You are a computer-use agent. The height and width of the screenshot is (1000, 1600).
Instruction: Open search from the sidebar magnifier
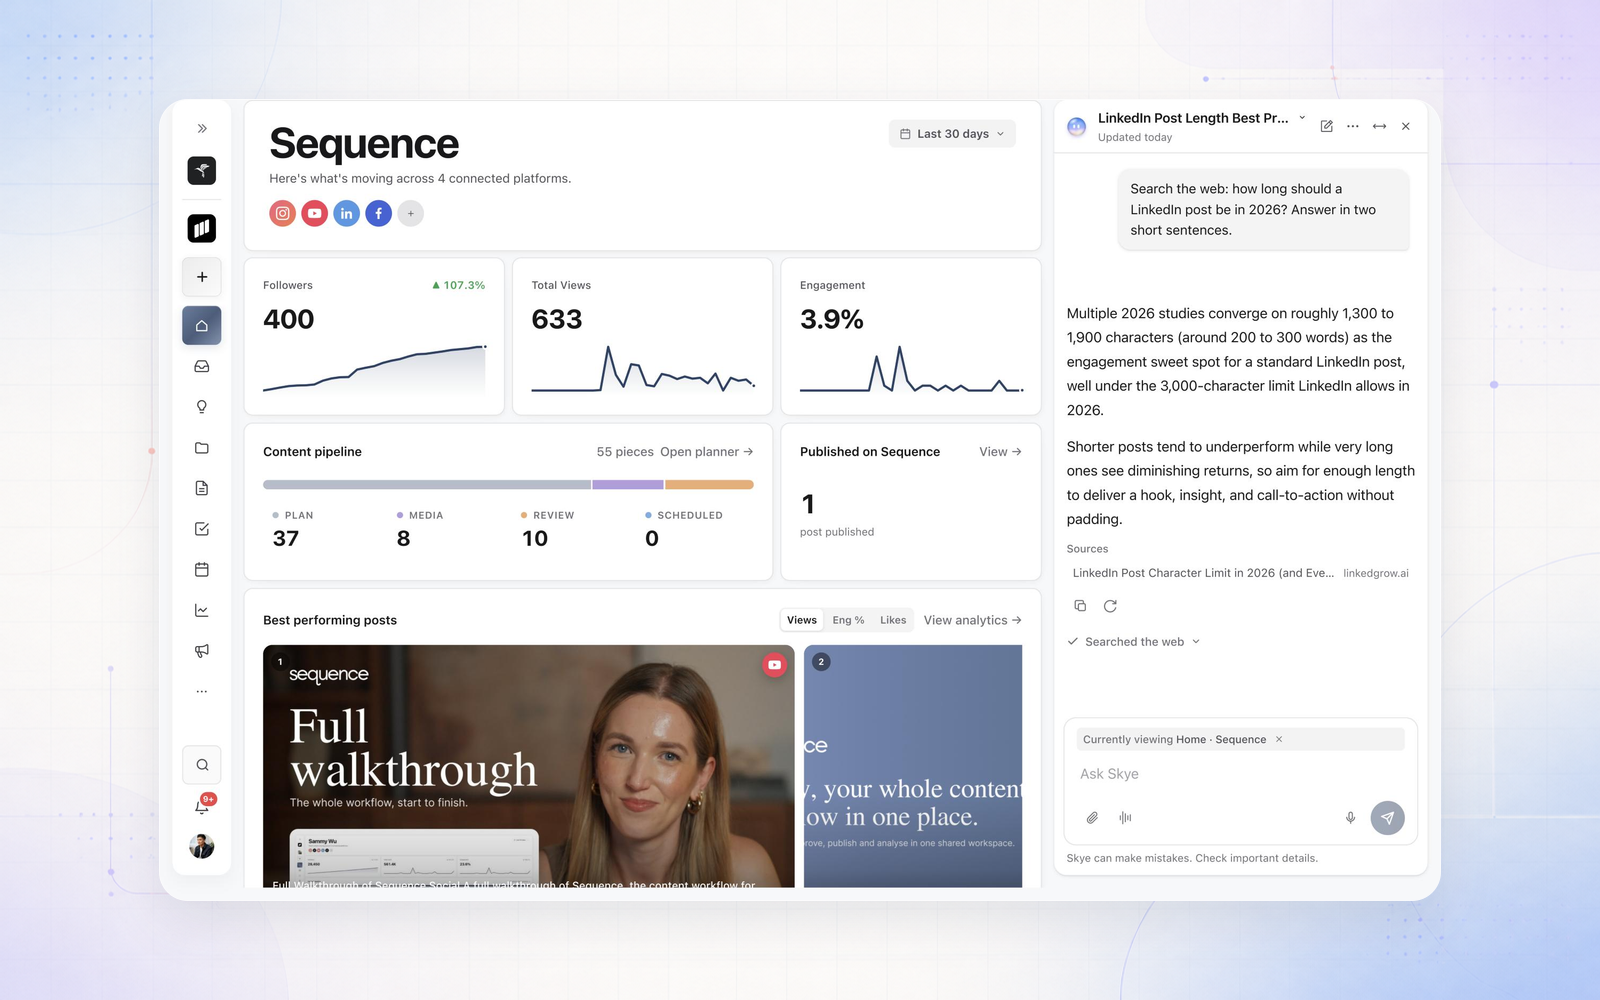(x=202, y=765)
